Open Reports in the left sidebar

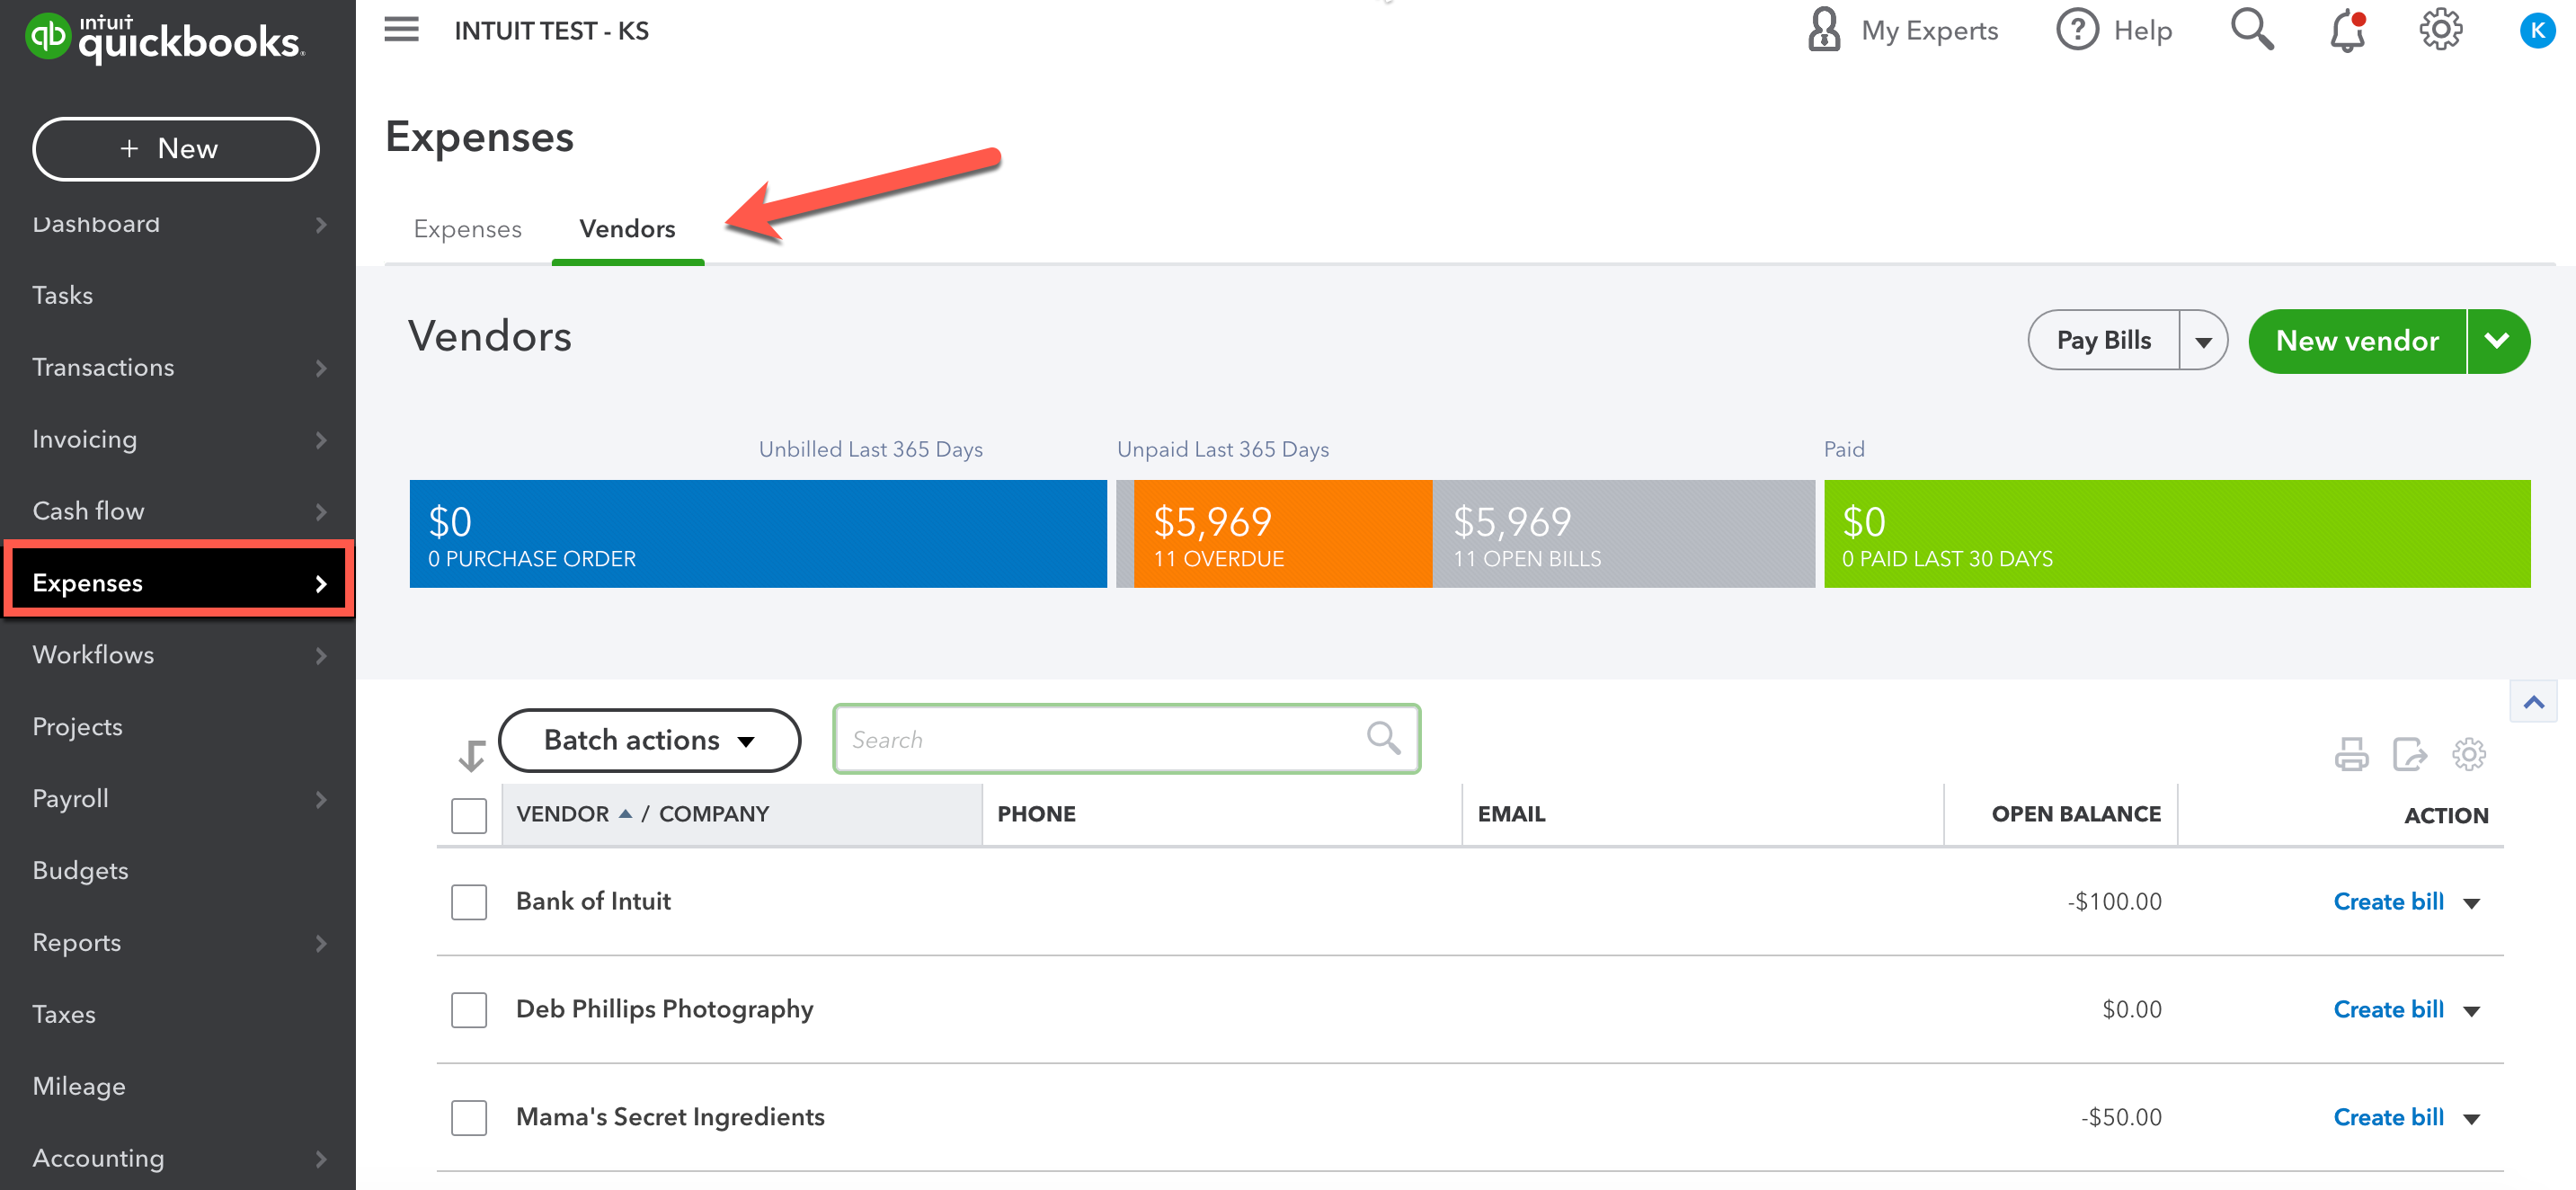click(x=77, y=942)
